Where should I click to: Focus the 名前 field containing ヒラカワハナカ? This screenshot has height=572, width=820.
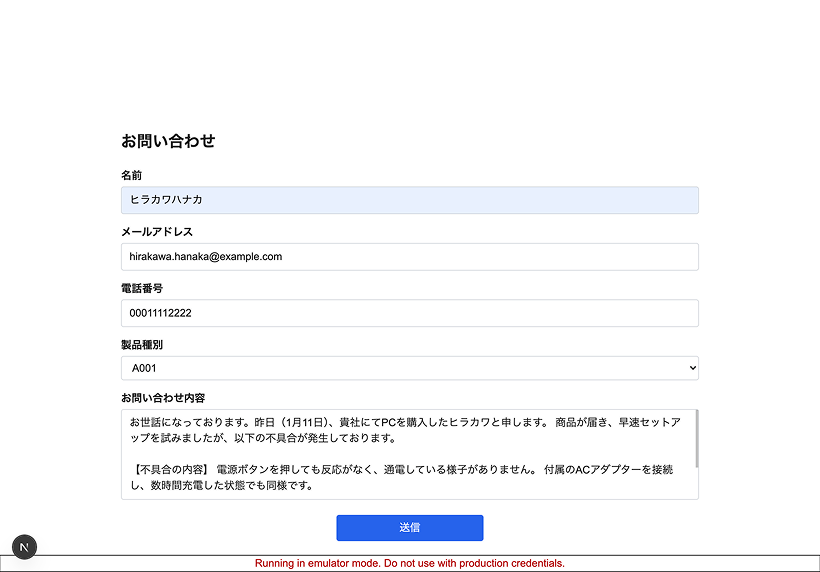[x=409, y=200]
